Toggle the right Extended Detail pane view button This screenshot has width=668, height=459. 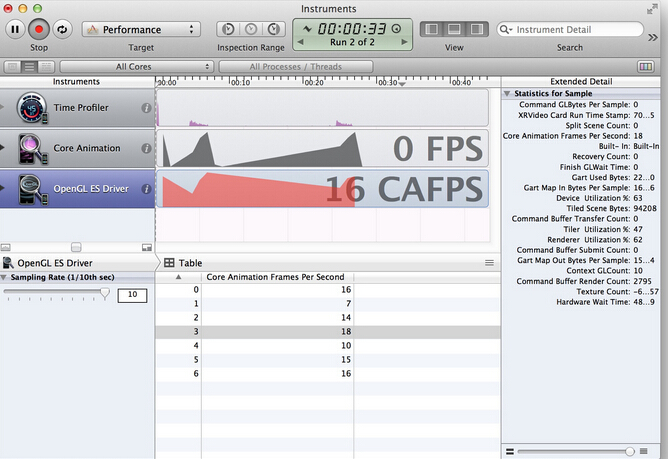click(x=476, y=30)
